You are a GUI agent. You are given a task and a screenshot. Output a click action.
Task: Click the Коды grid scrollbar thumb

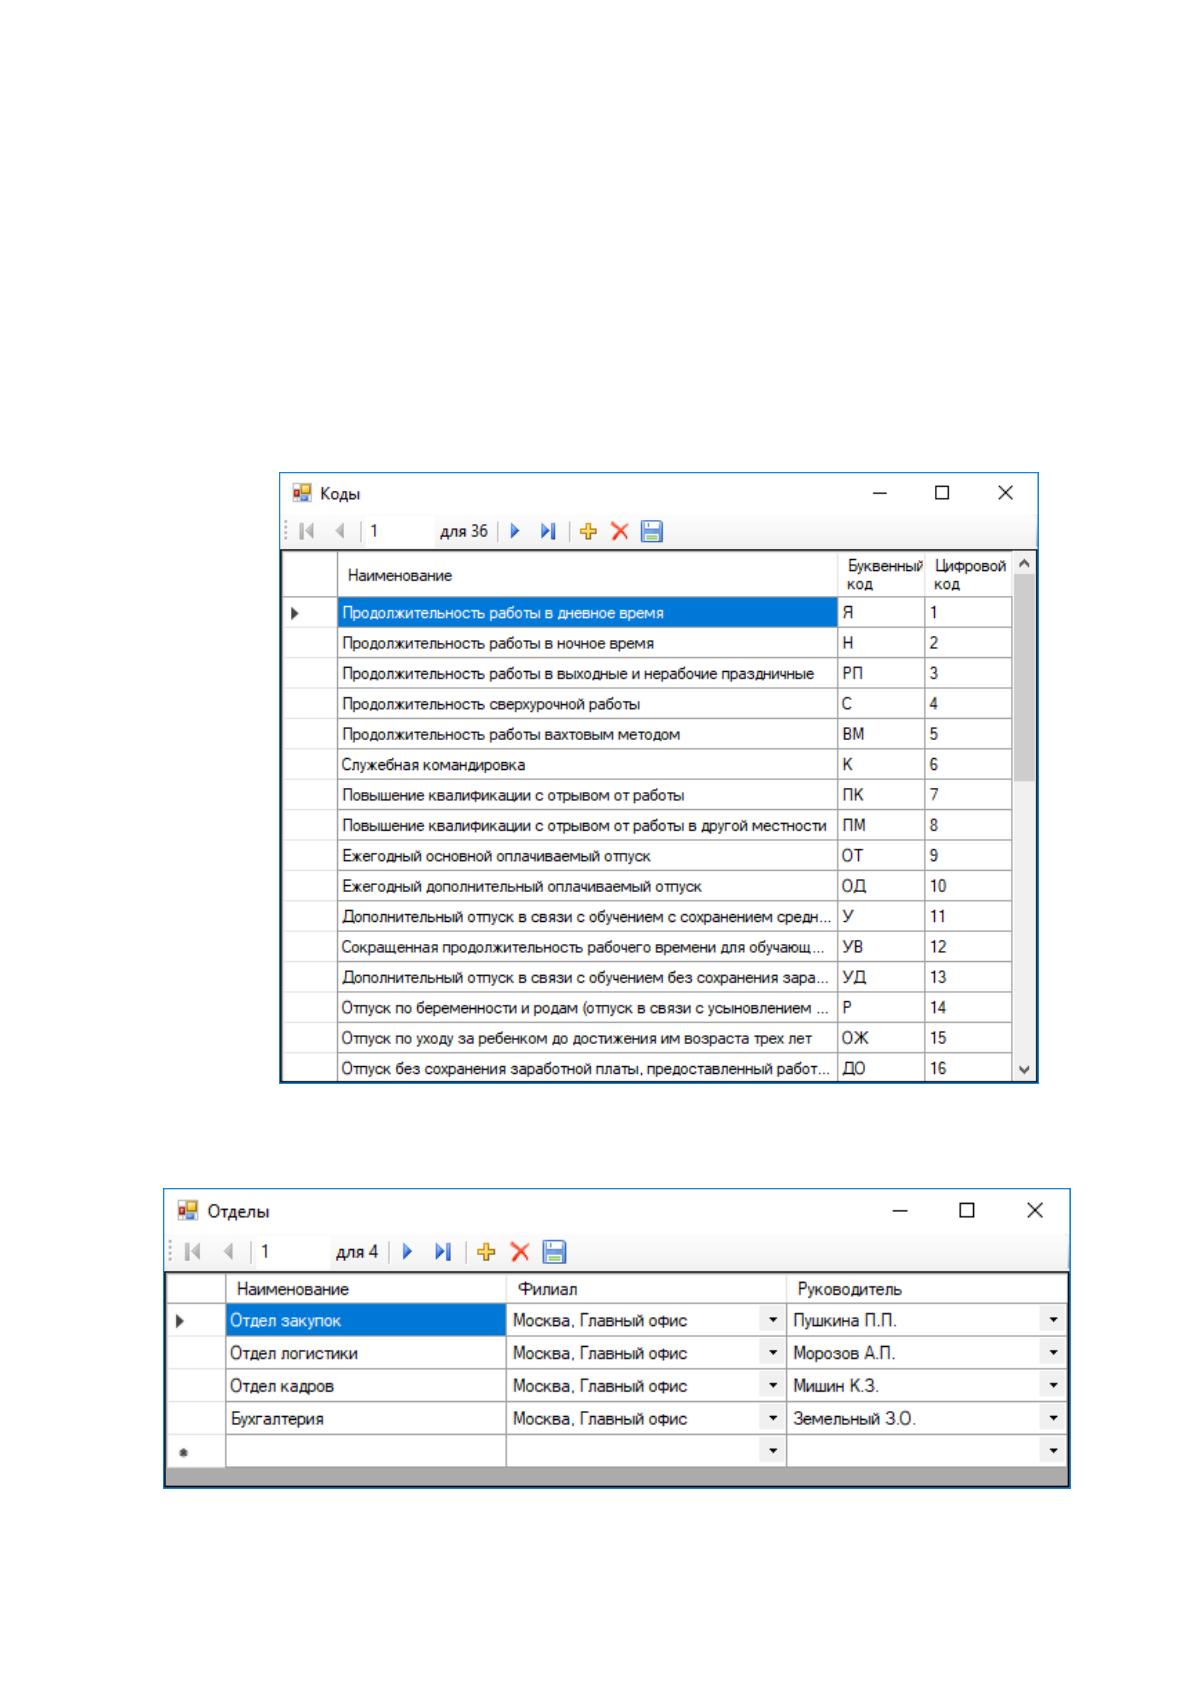[1024, 678]
